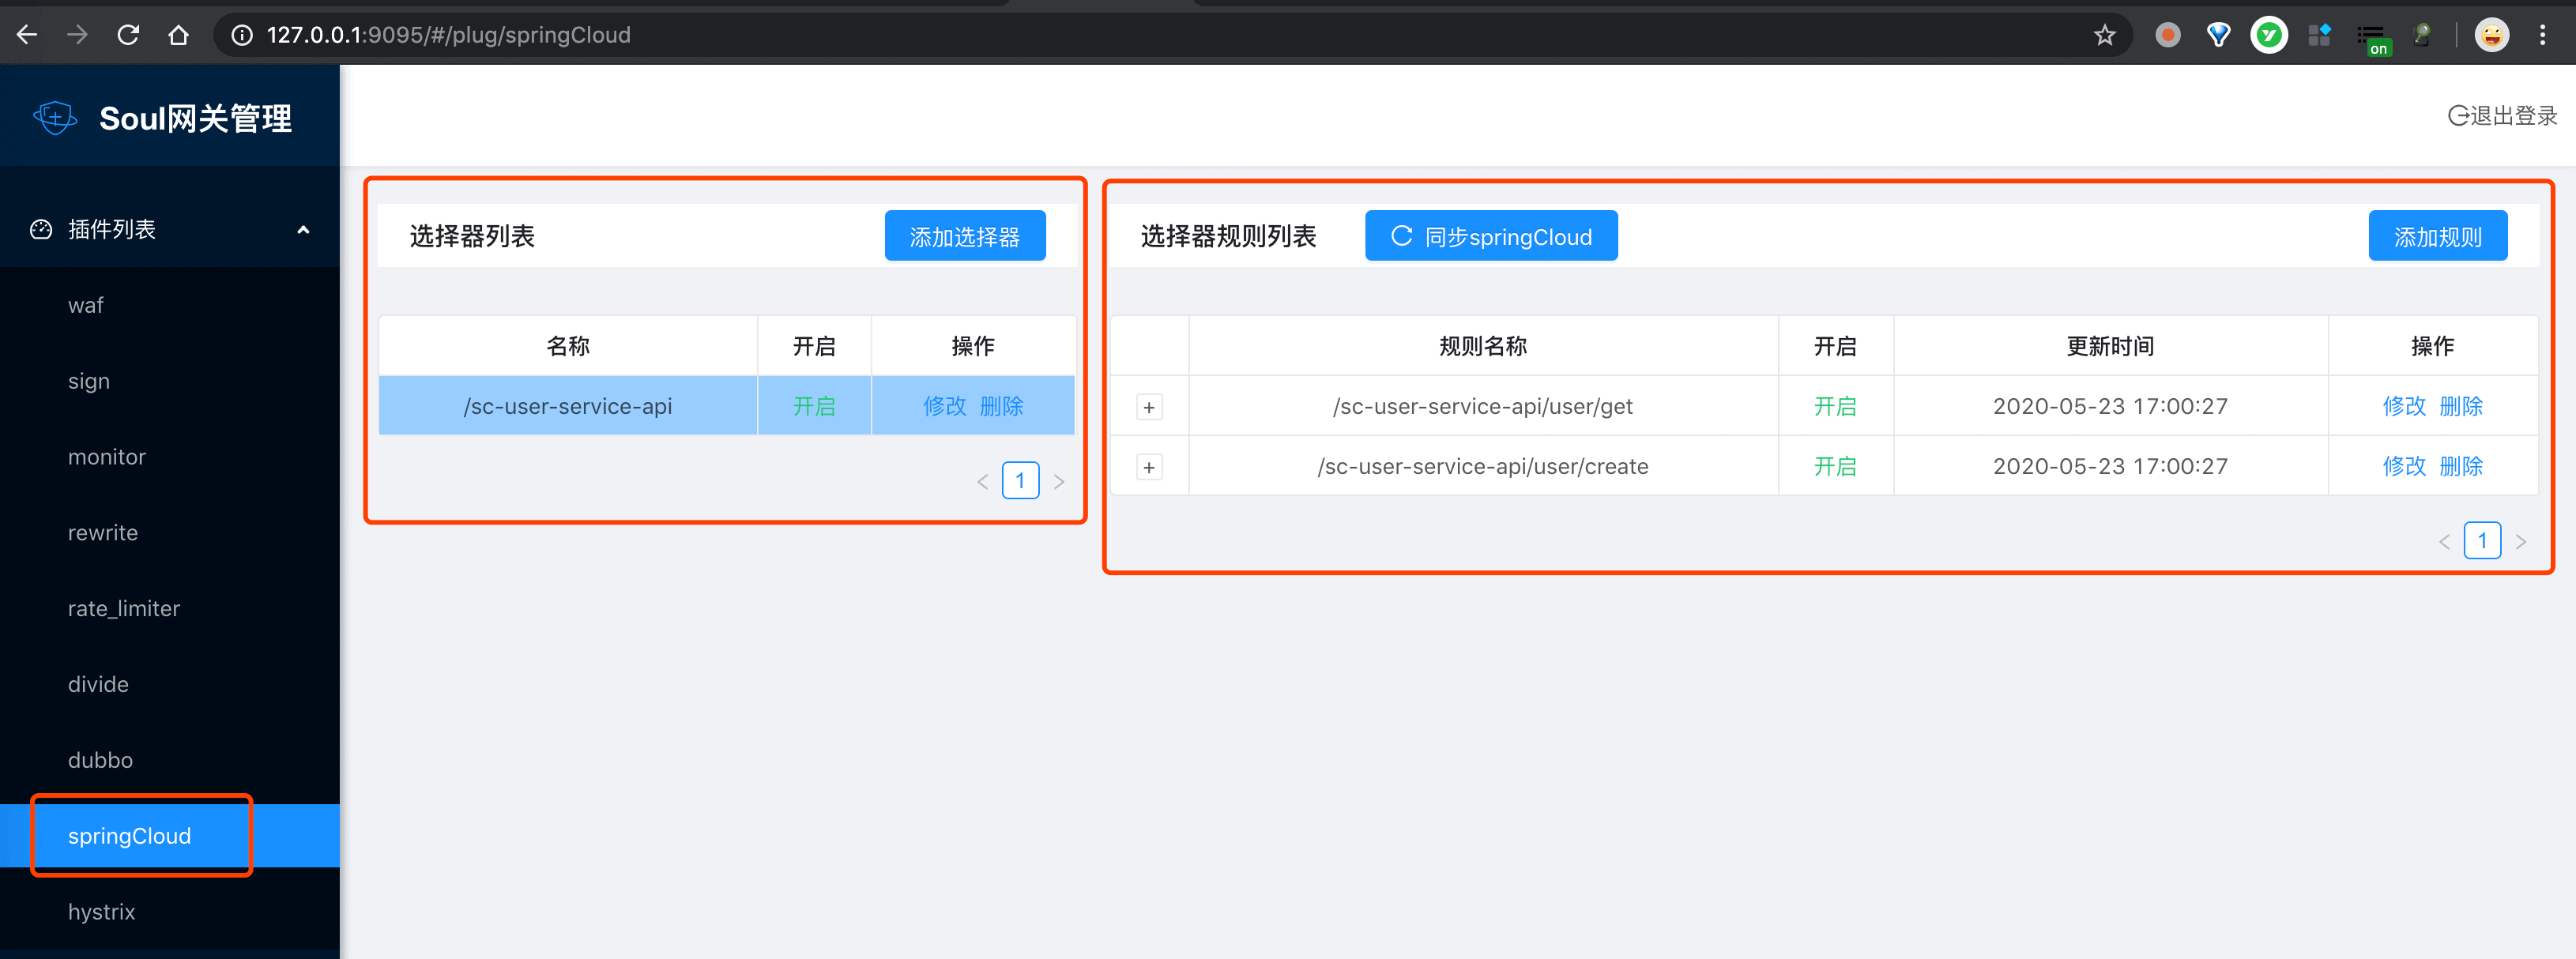Click the Soul shield logo icon
This screenshot has width=2576, height=959.
55,117
